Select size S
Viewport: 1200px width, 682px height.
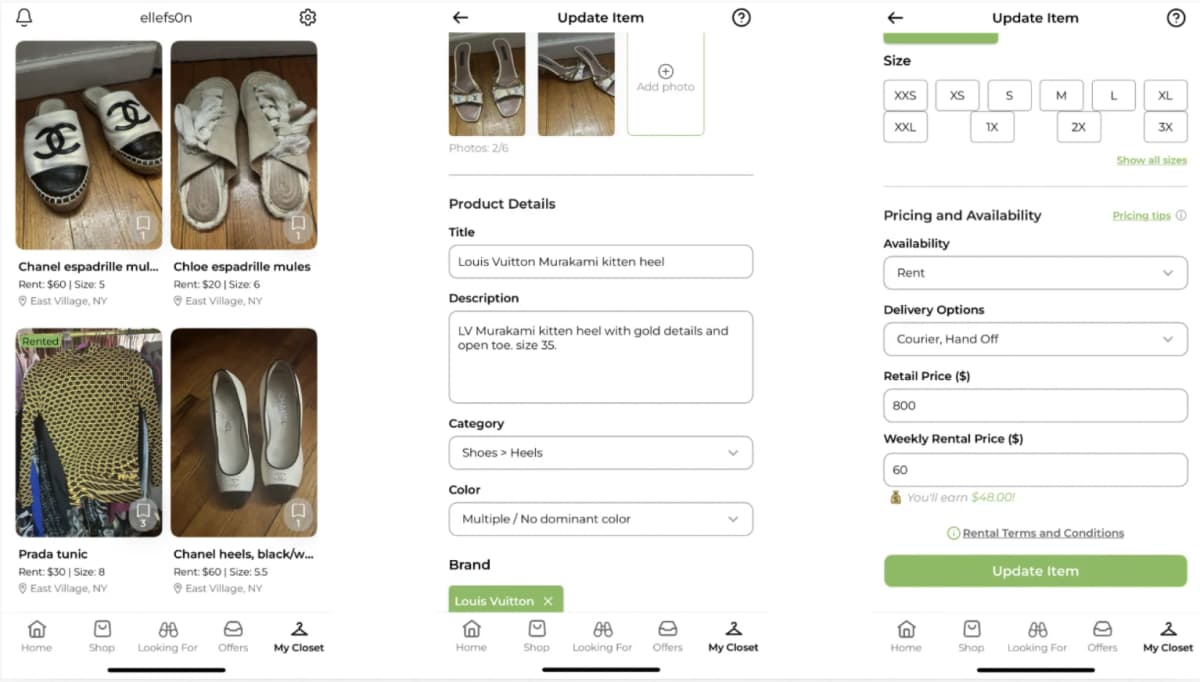tap(1009, 95)
